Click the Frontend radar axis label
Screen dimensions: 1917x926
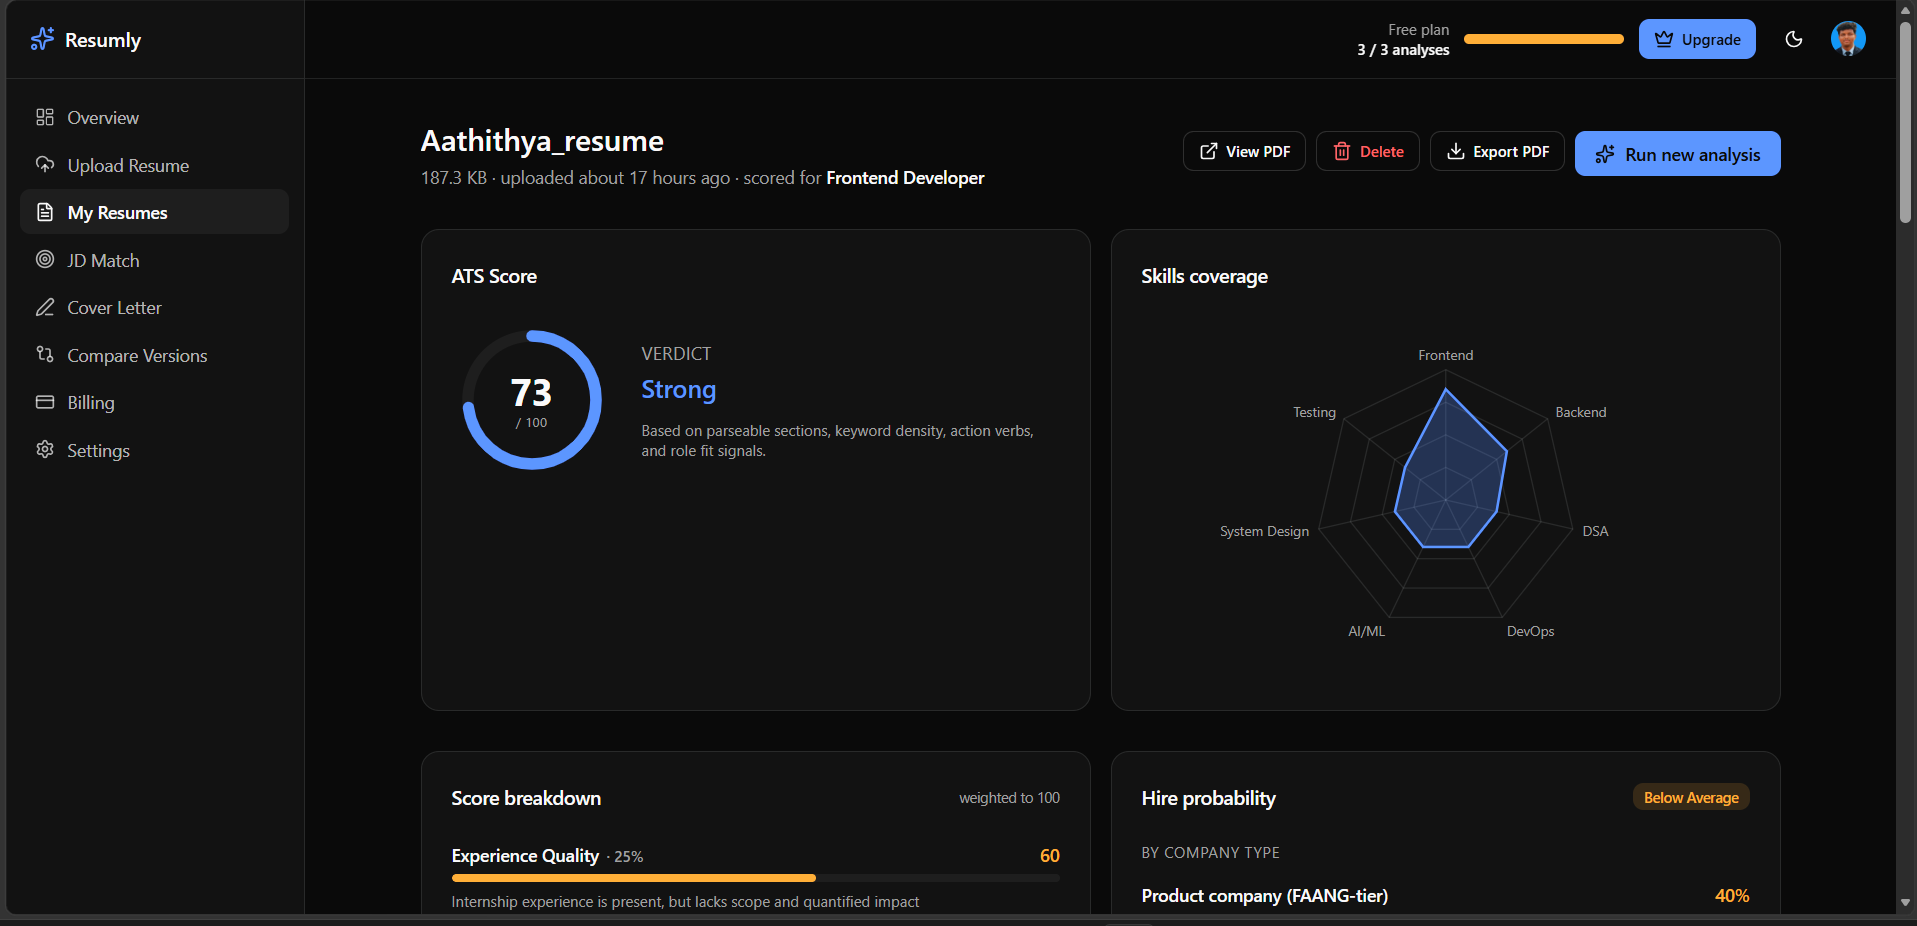point(1445,355)
